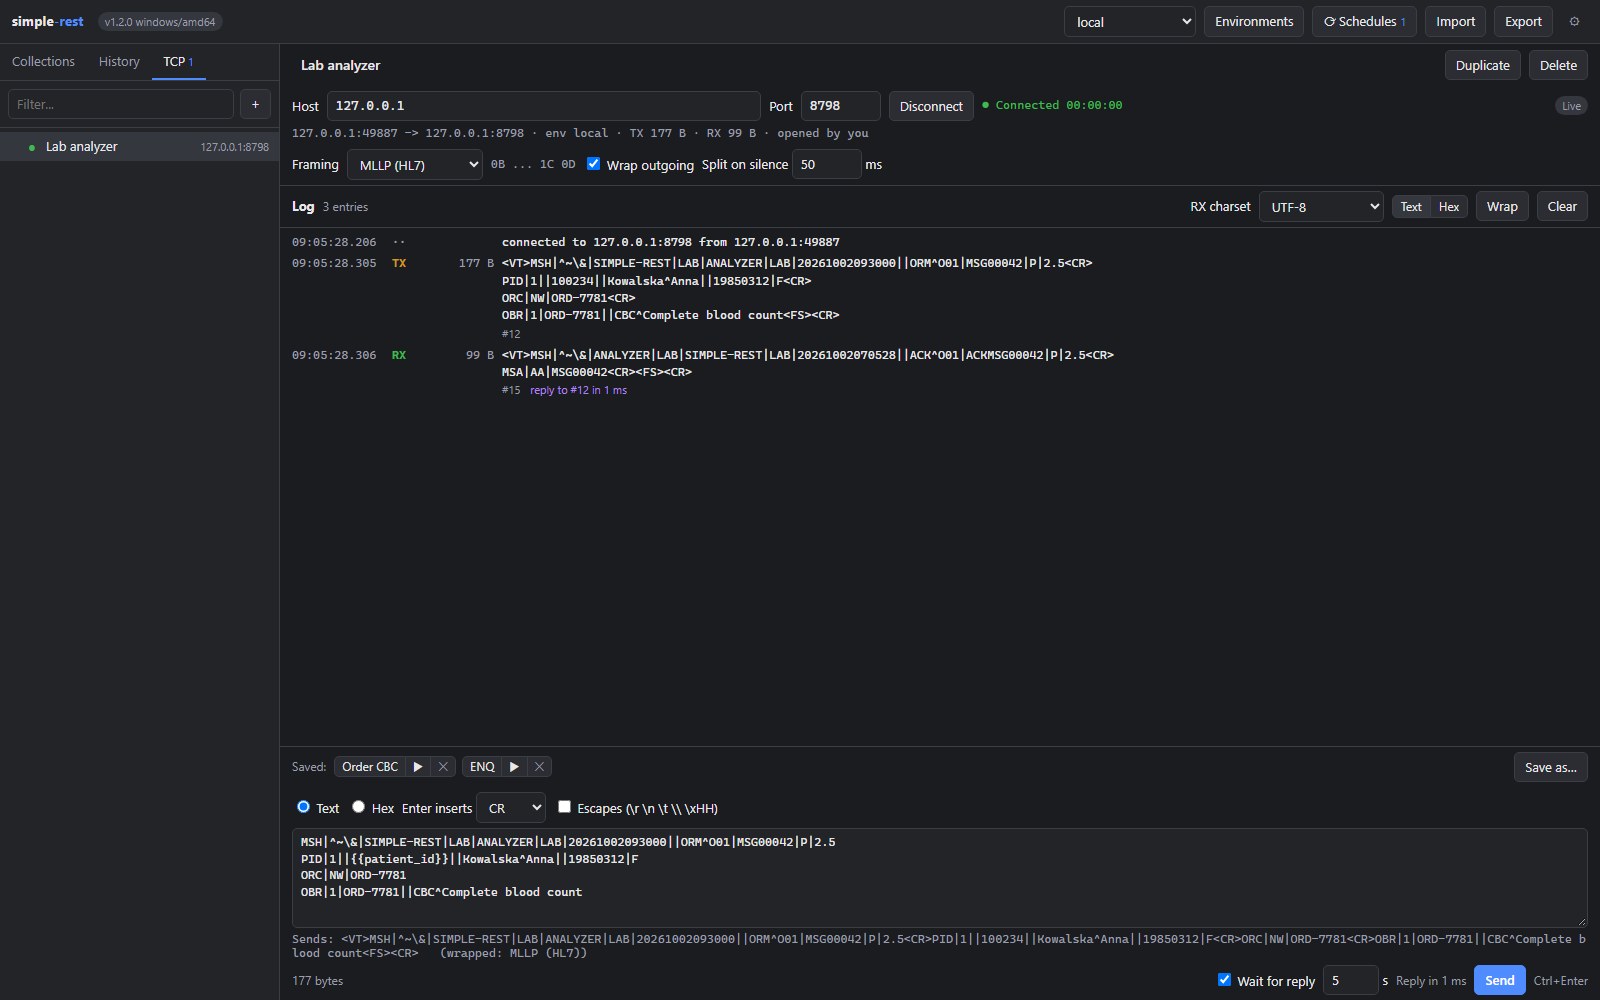Click the 'reply to #12 in 1 ms' link
1600x1000 pixels.
pos(578,390)
